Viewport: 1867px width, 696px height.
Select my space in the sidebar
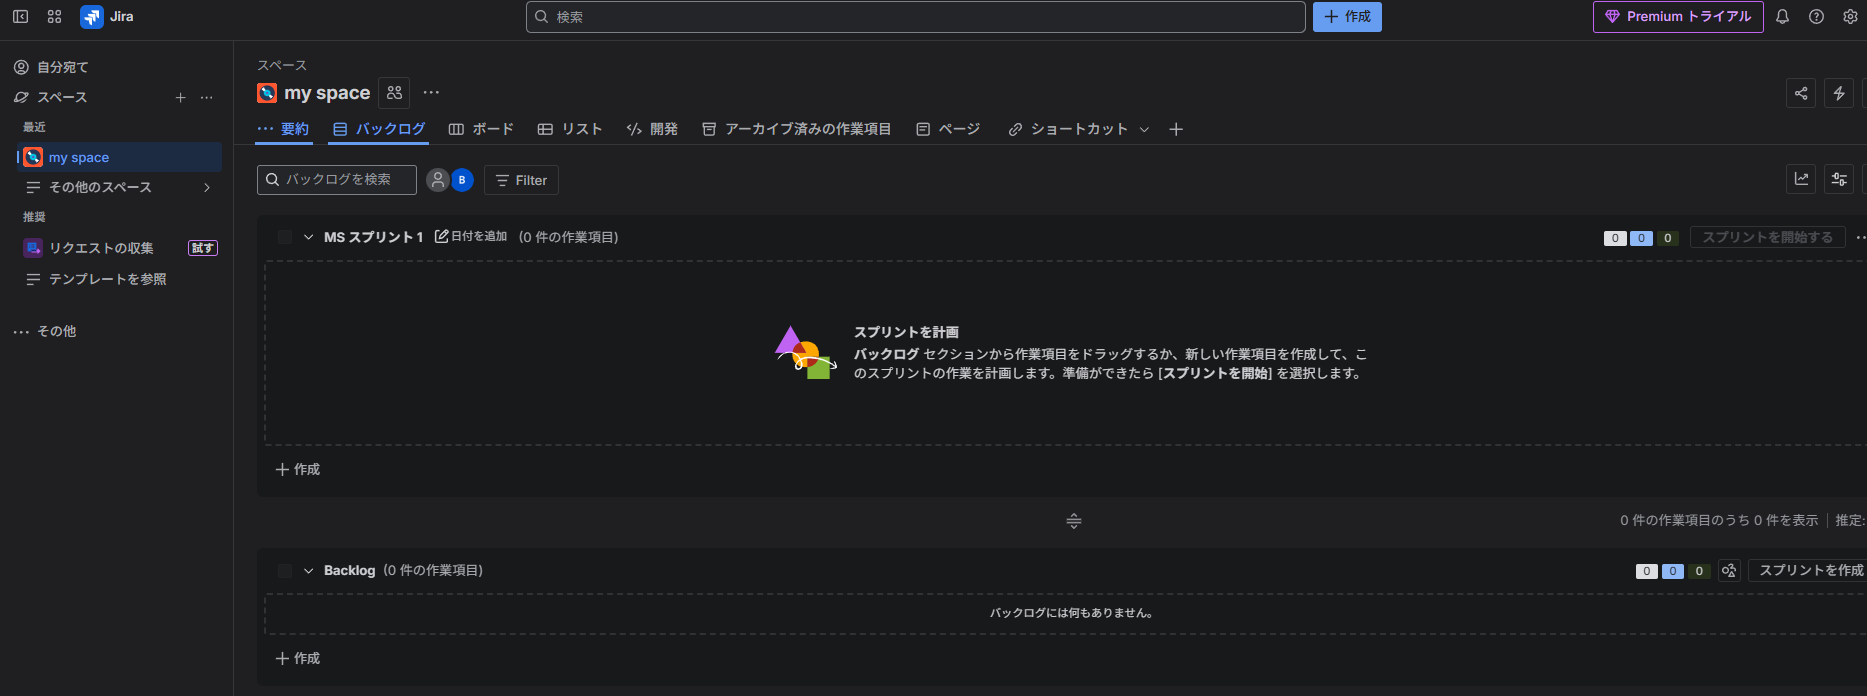pyautogui.click(x=120, y=157)
